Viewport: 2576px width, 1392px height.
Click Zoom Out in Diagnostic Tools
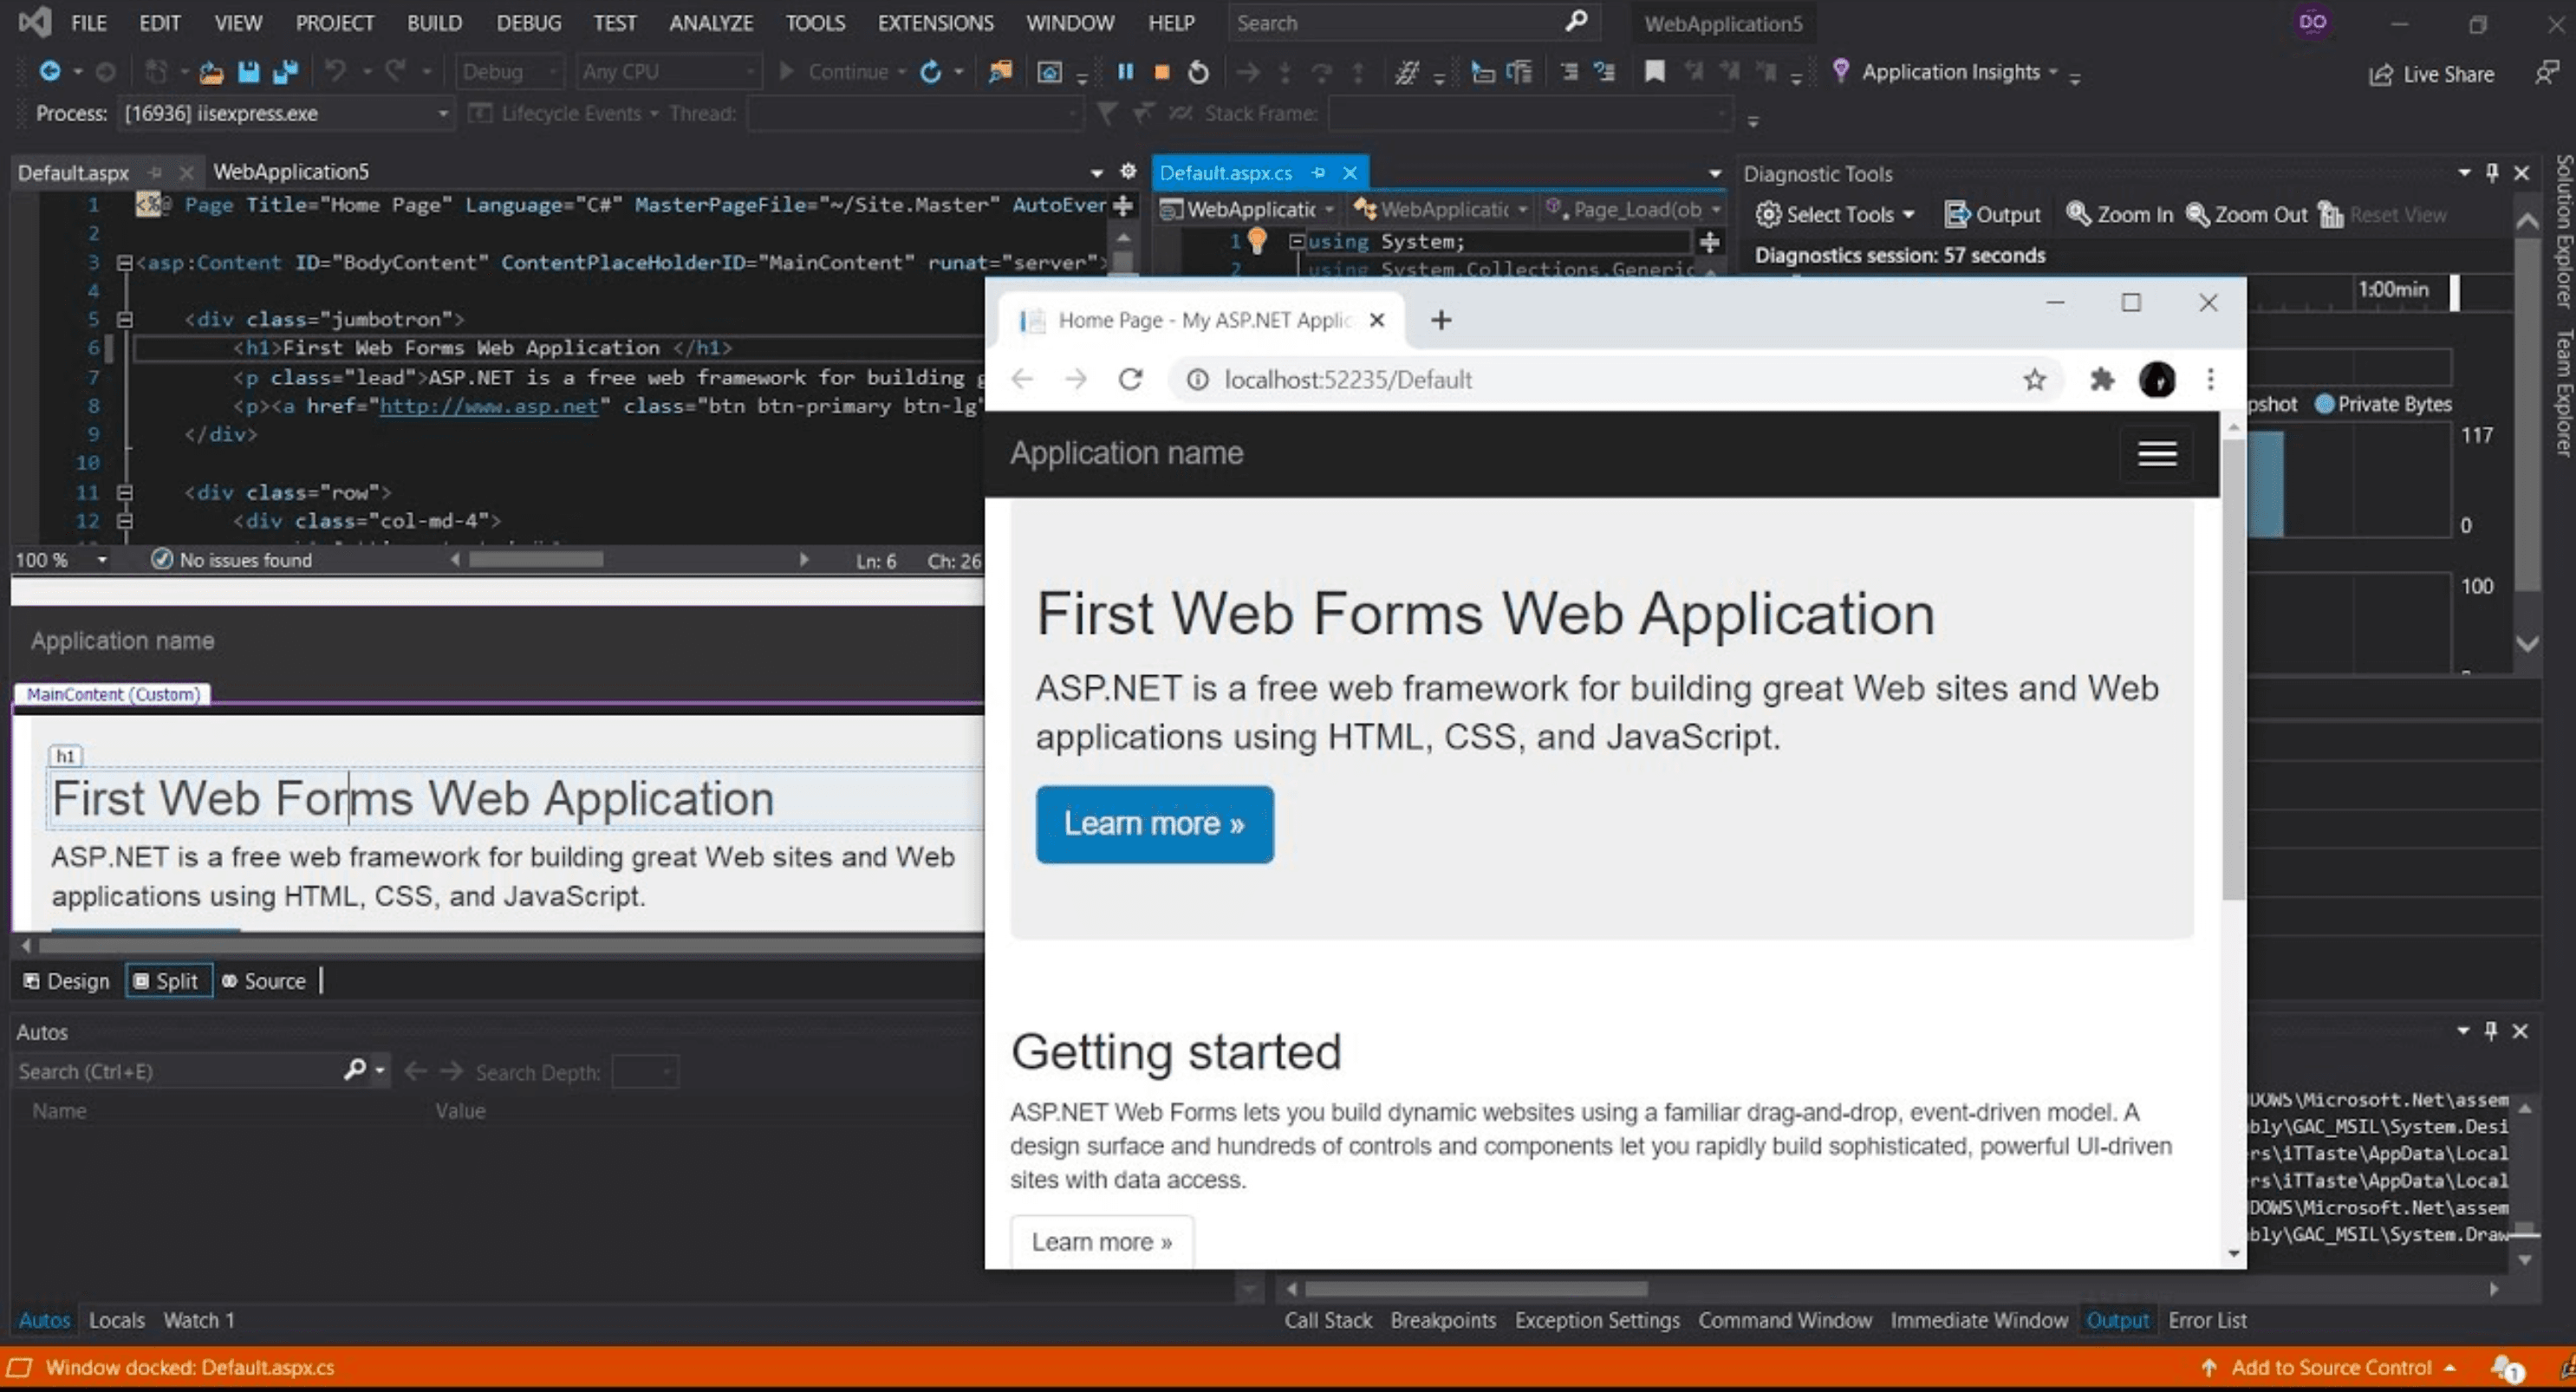2246,214
